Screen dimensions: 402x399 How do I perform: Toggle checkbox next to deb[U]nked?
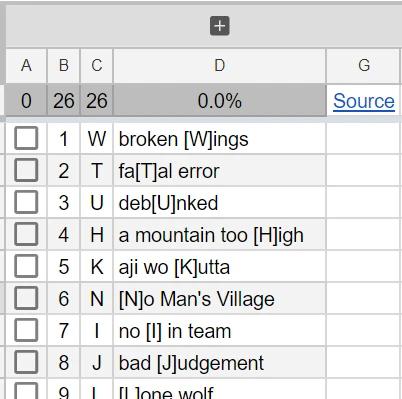(26, 202)
